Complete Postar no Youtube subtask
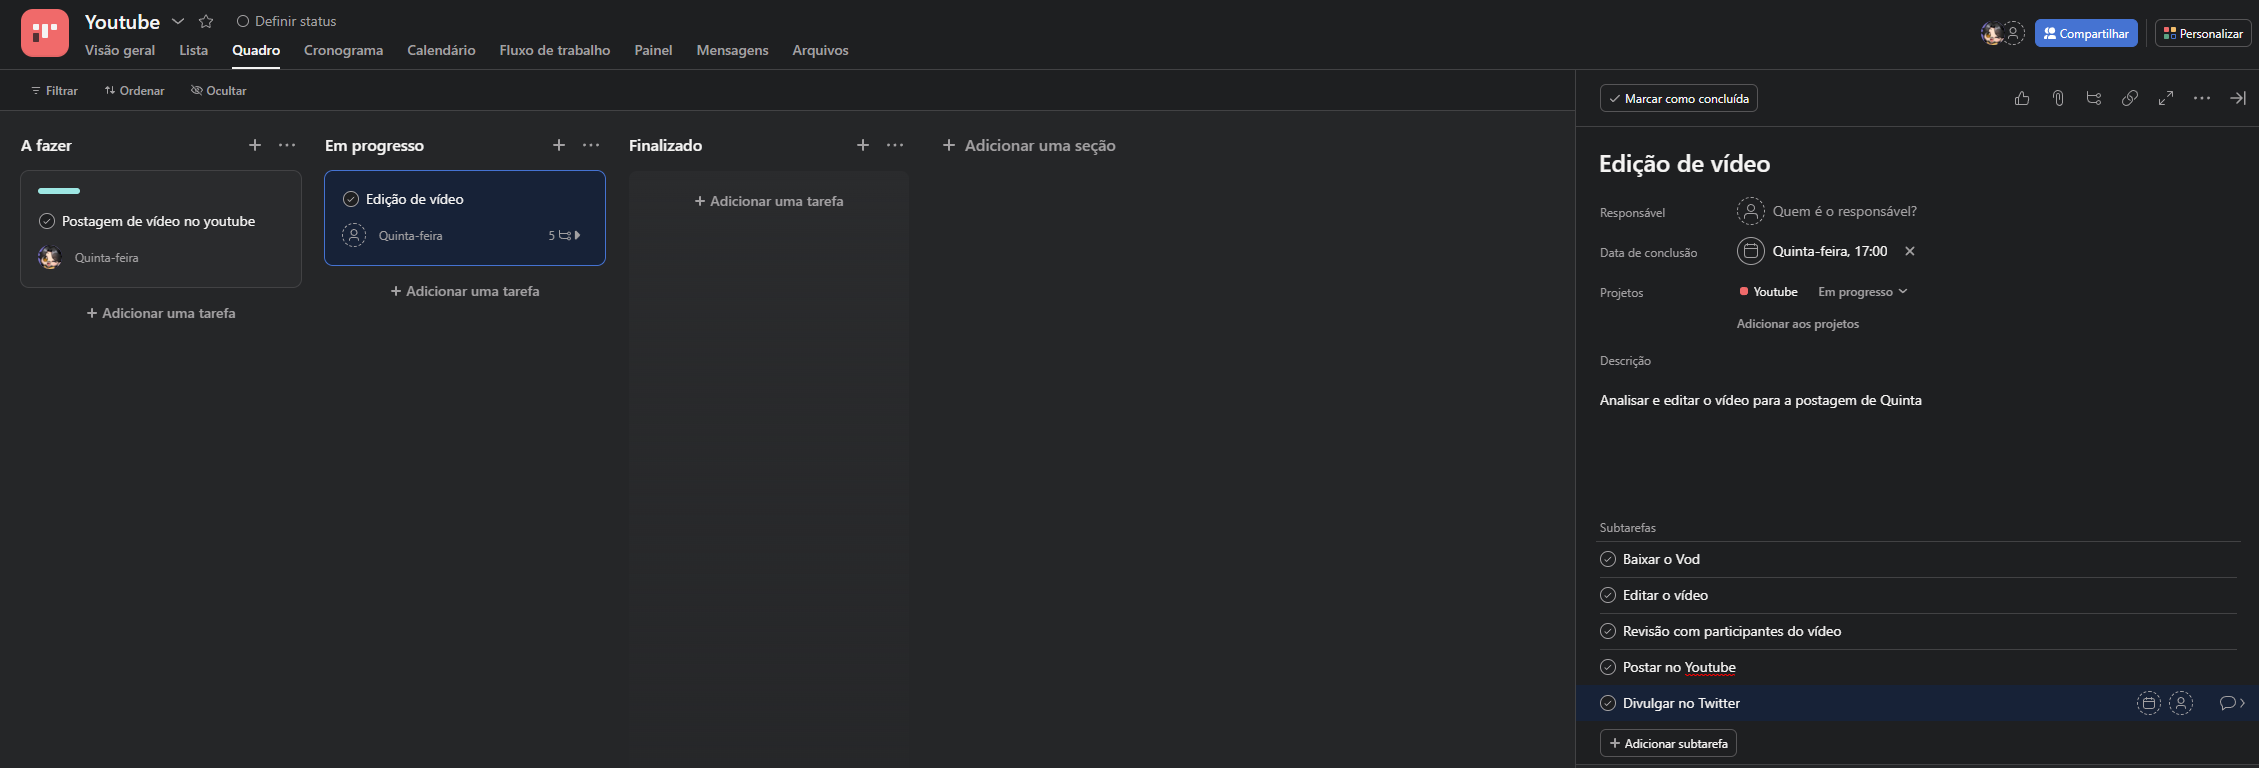The height and width of the screenshot is (768, 2259). coord(1608,667)
